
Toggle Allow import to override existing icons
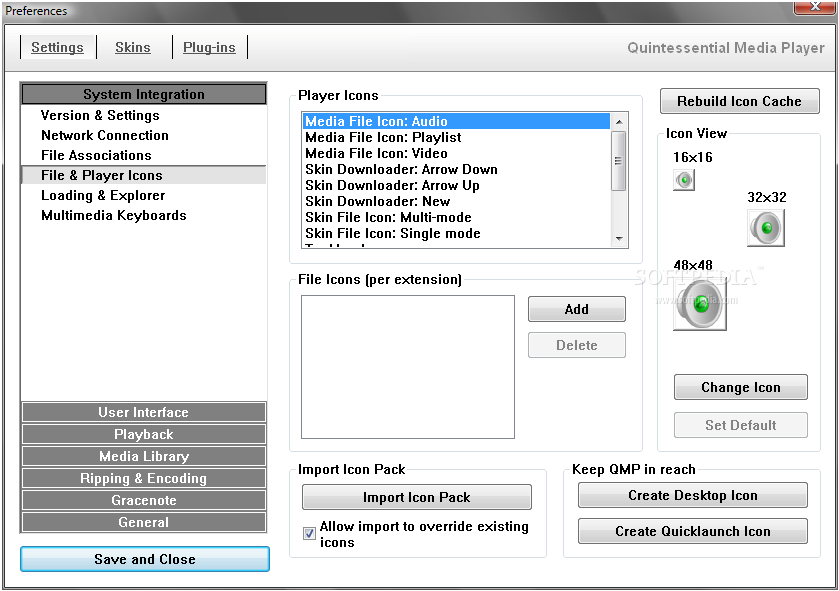point(309,533)
